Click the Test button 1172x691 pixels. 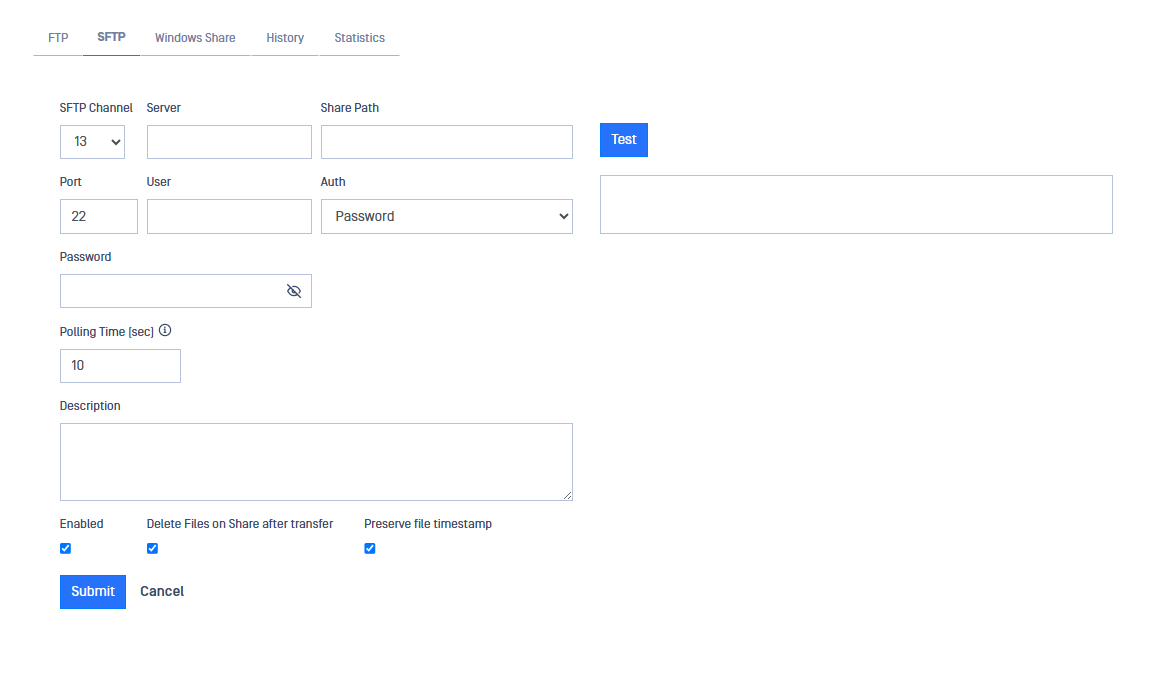click(624, 140)
